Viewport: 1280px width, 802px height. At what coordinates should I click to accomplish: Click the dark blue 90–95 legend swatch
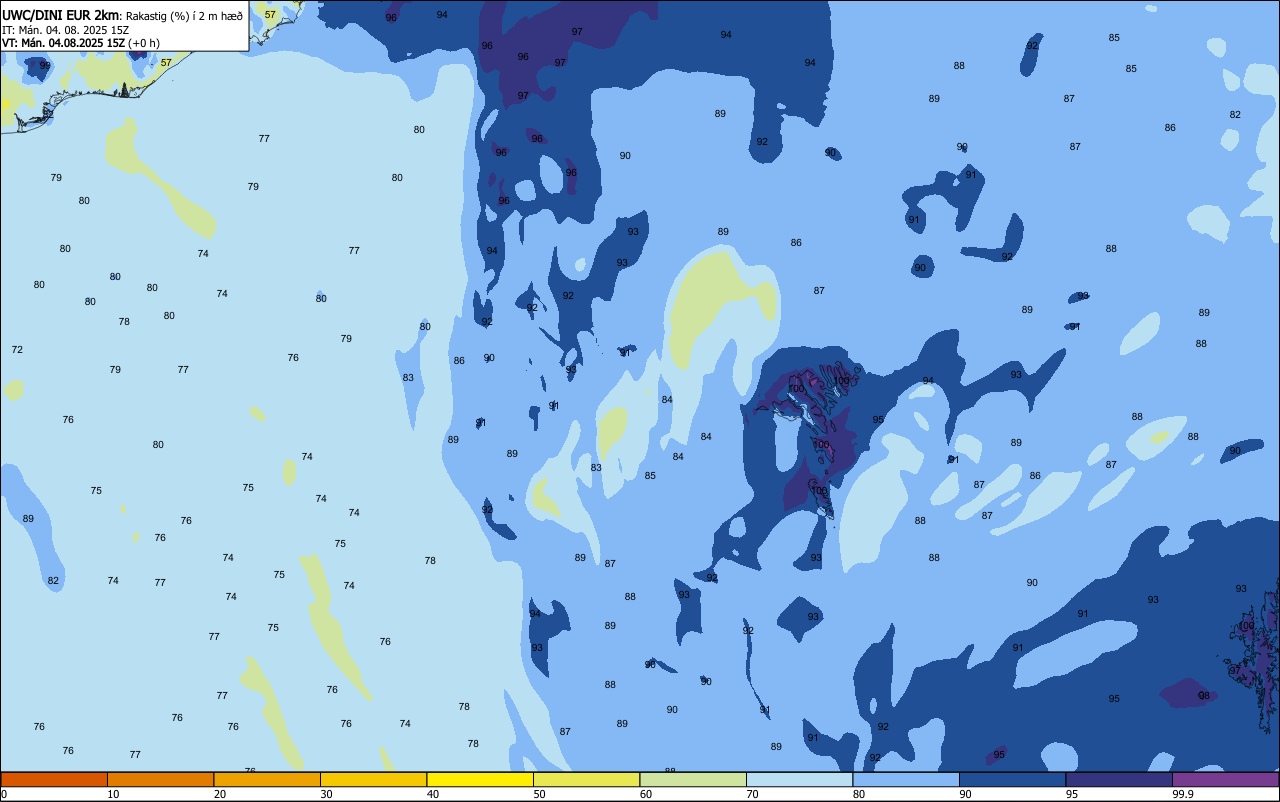click(x=1012, y=779)
